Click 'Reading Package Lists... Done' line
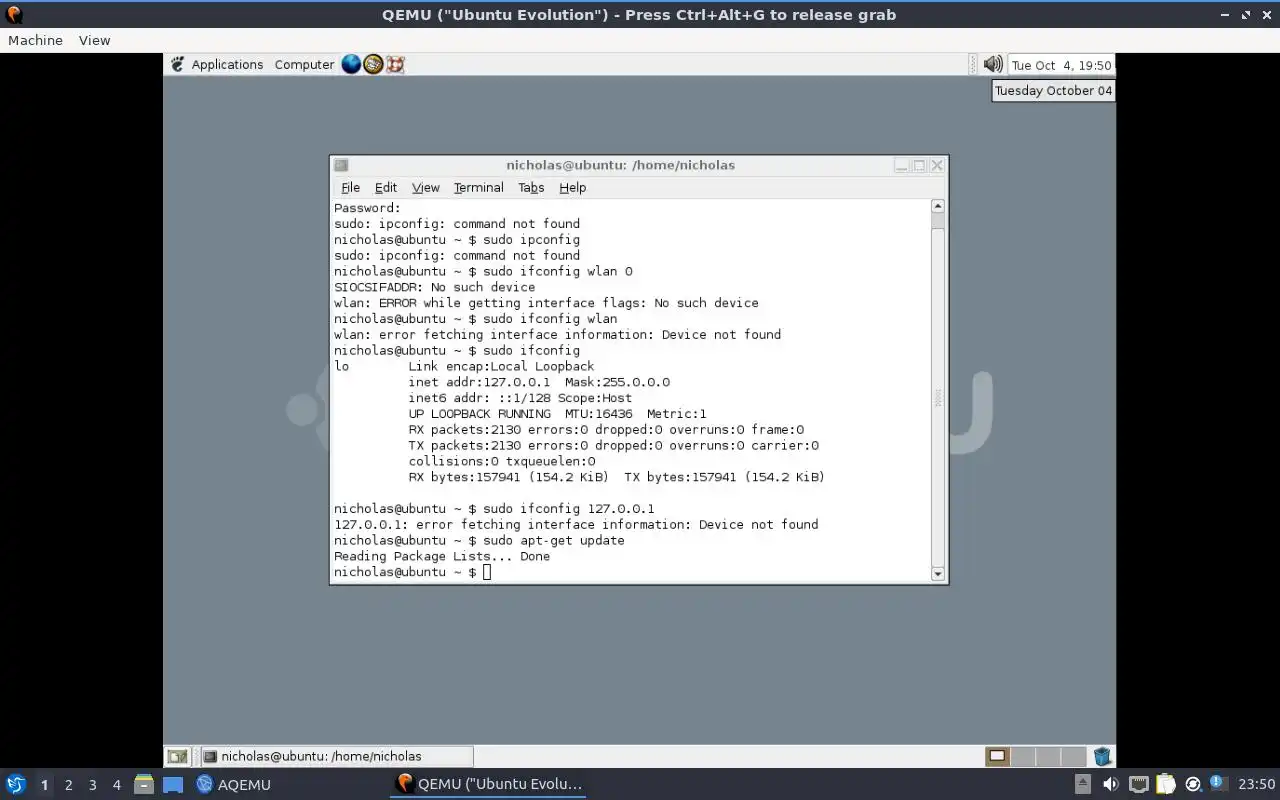 coord(442,556)
